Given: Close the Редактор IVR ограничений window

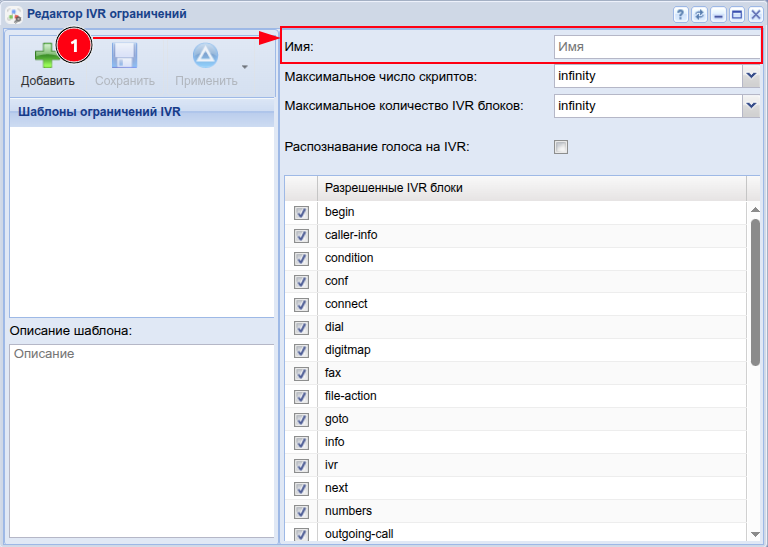Looking at the screenshot, I should click(x=756, y=15).
